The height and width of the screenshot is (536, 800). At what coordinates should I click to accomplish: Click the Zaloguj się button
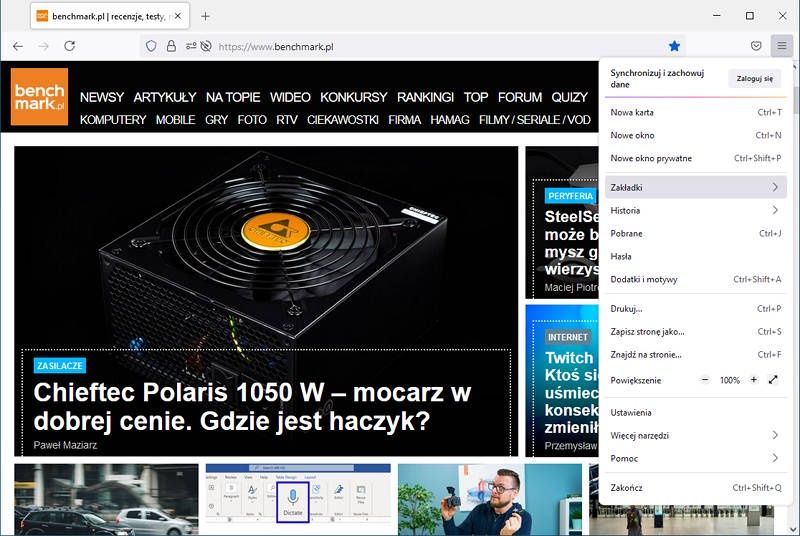tap(754, 79)
